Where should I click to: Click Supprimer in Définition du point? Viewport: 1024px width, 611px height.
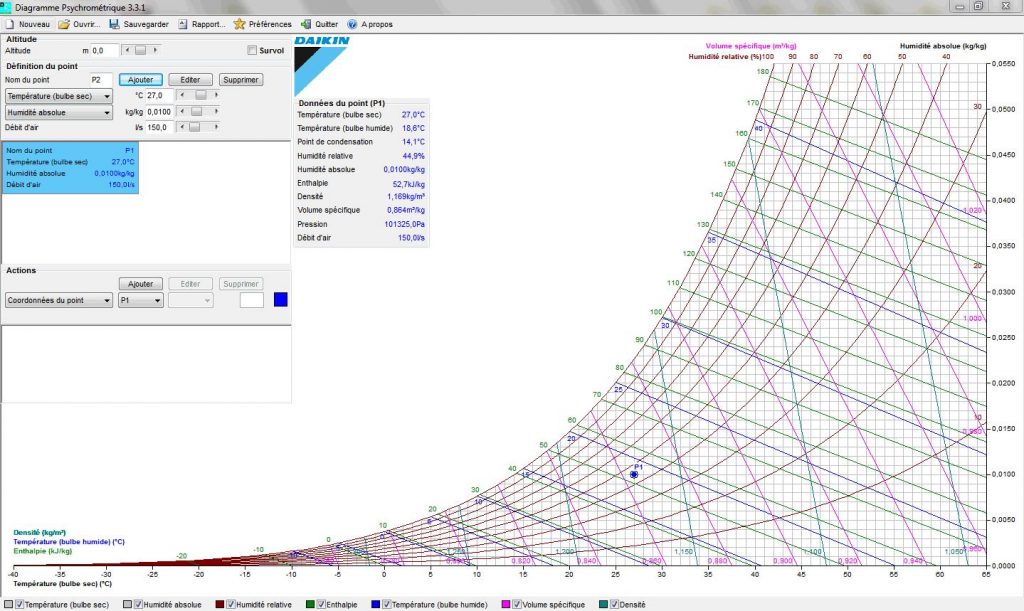point(241,80)
